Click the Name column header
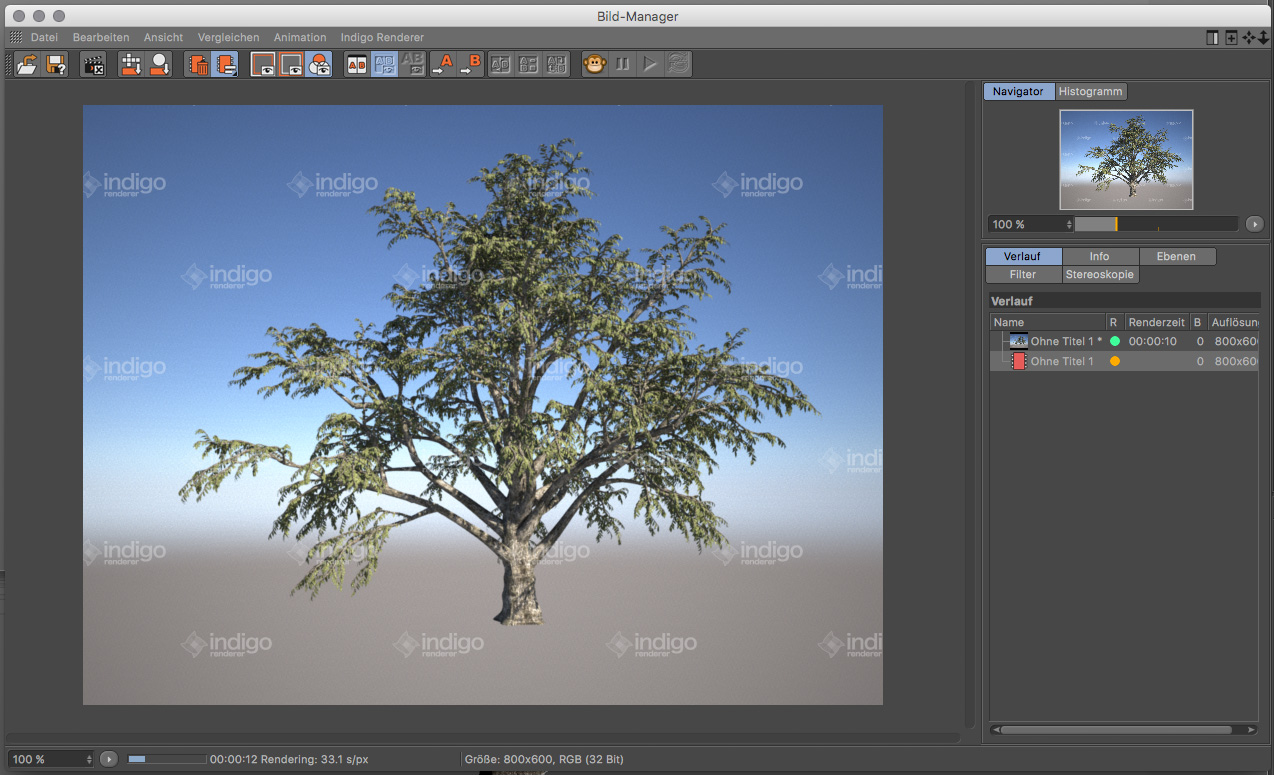This screenshot has height=775, width=1274. click(1048, 322)
